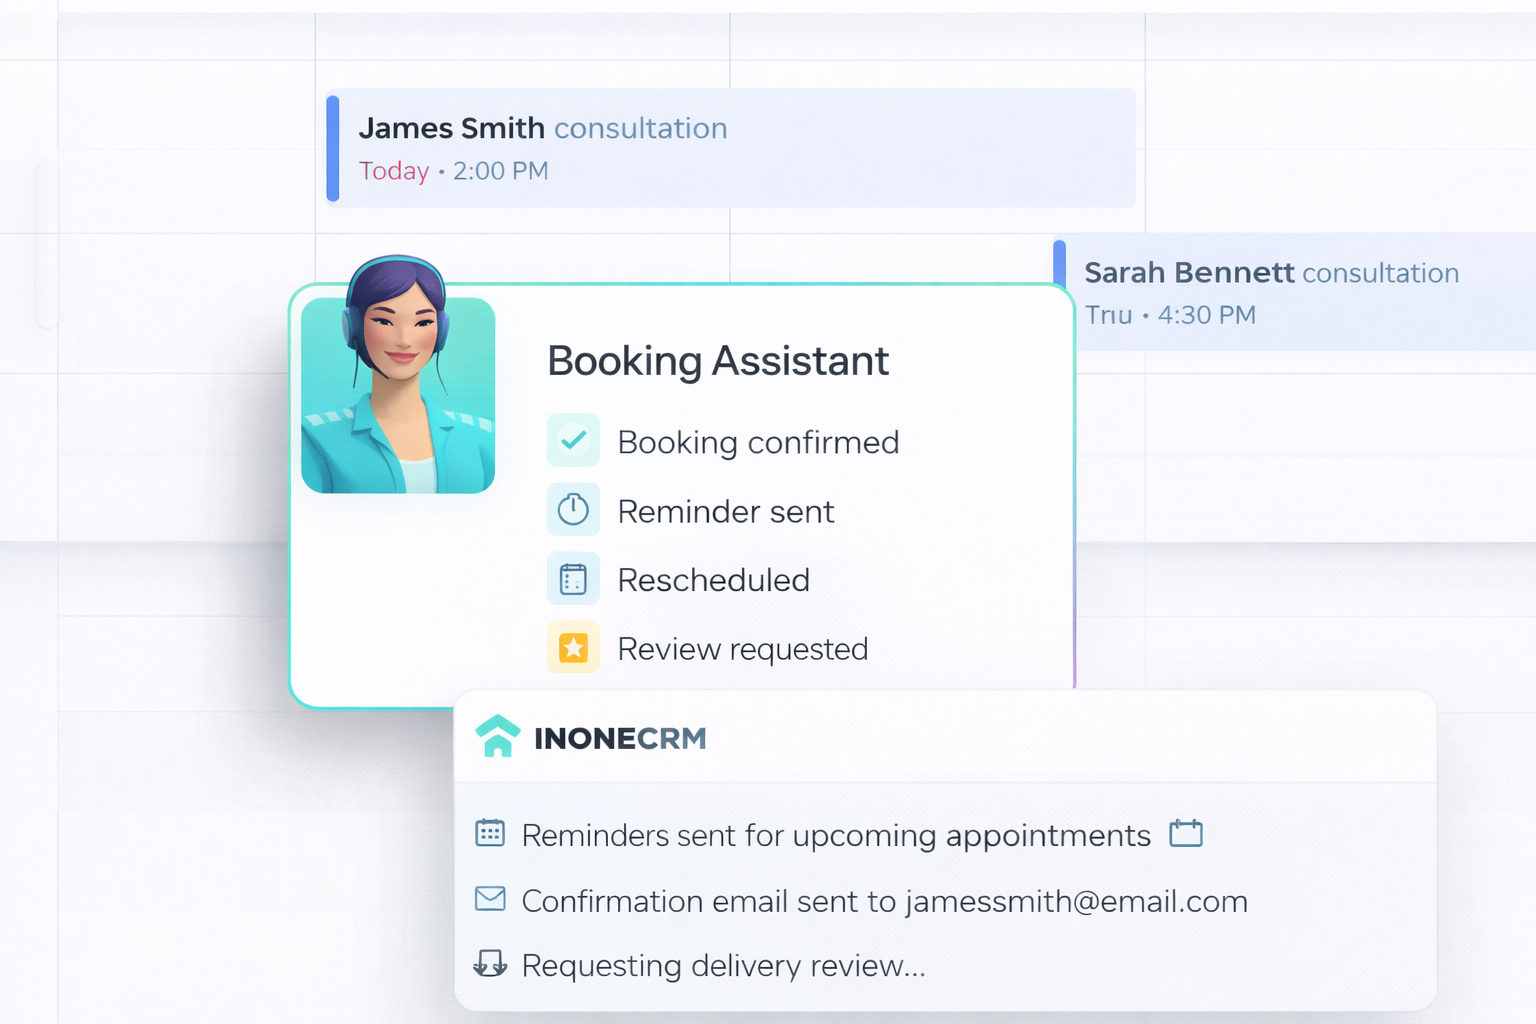The width and height of the screenshot is (1536, 1024).
Task: Click the INONECRM brand name text
Action: coord(620,739)
